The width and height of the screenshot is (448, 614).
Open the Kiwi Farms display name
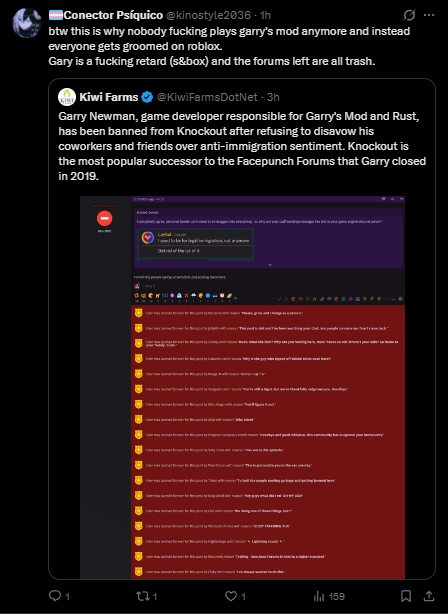(109, 97)
